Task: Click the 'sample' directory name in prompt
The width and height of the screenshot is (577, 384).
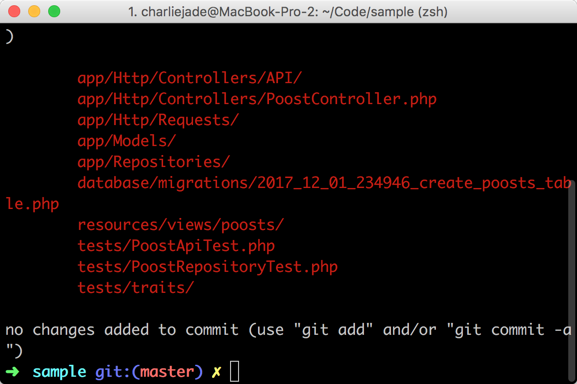Action: (x=59, y=372)
